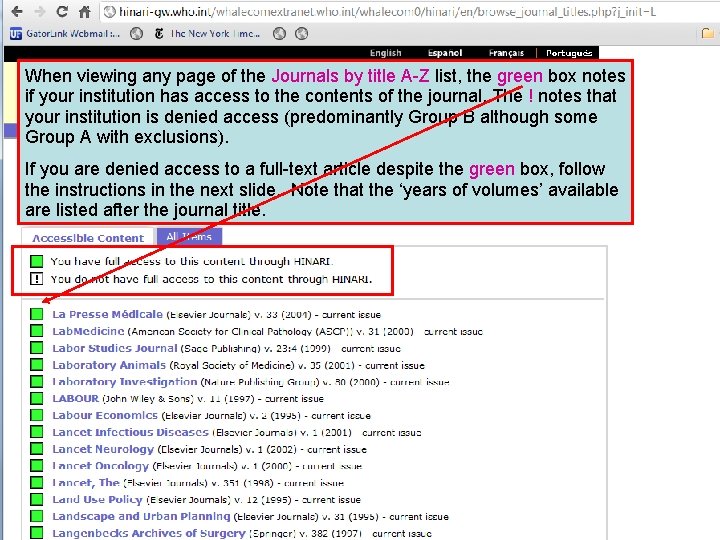Open the bookmarks folder icon at right
The width and height of the screenshot is (720, 540).
[x=708, y=33]
